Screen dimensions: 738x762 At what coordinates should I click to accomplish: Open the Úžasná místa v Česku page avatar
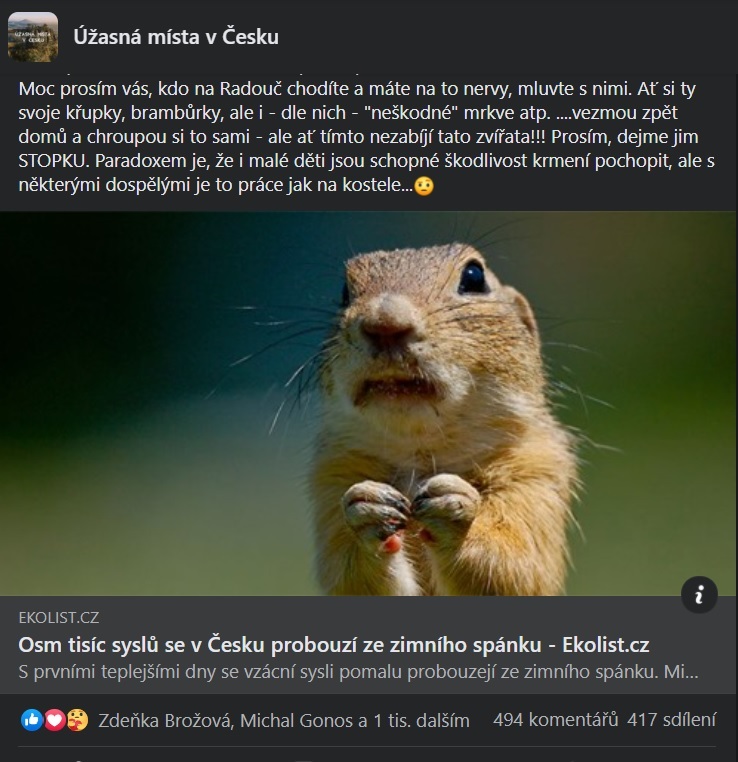click(x=33, y=37)
